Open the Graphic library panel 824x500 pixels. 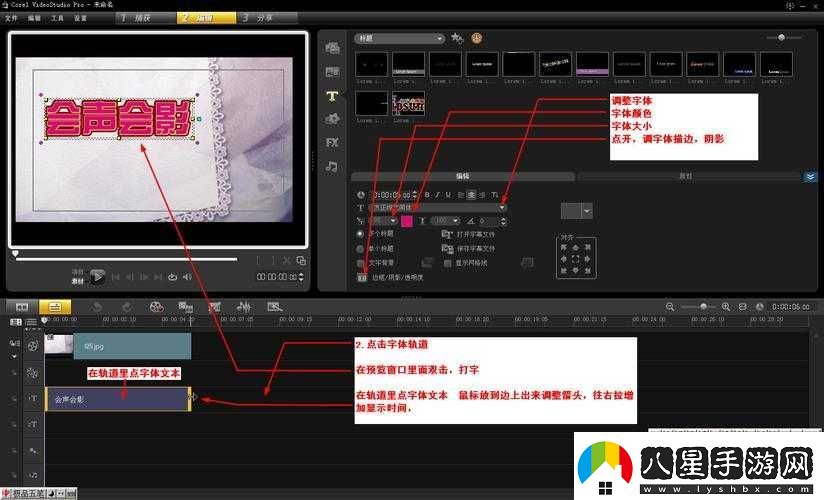click(x=332, y=119)
